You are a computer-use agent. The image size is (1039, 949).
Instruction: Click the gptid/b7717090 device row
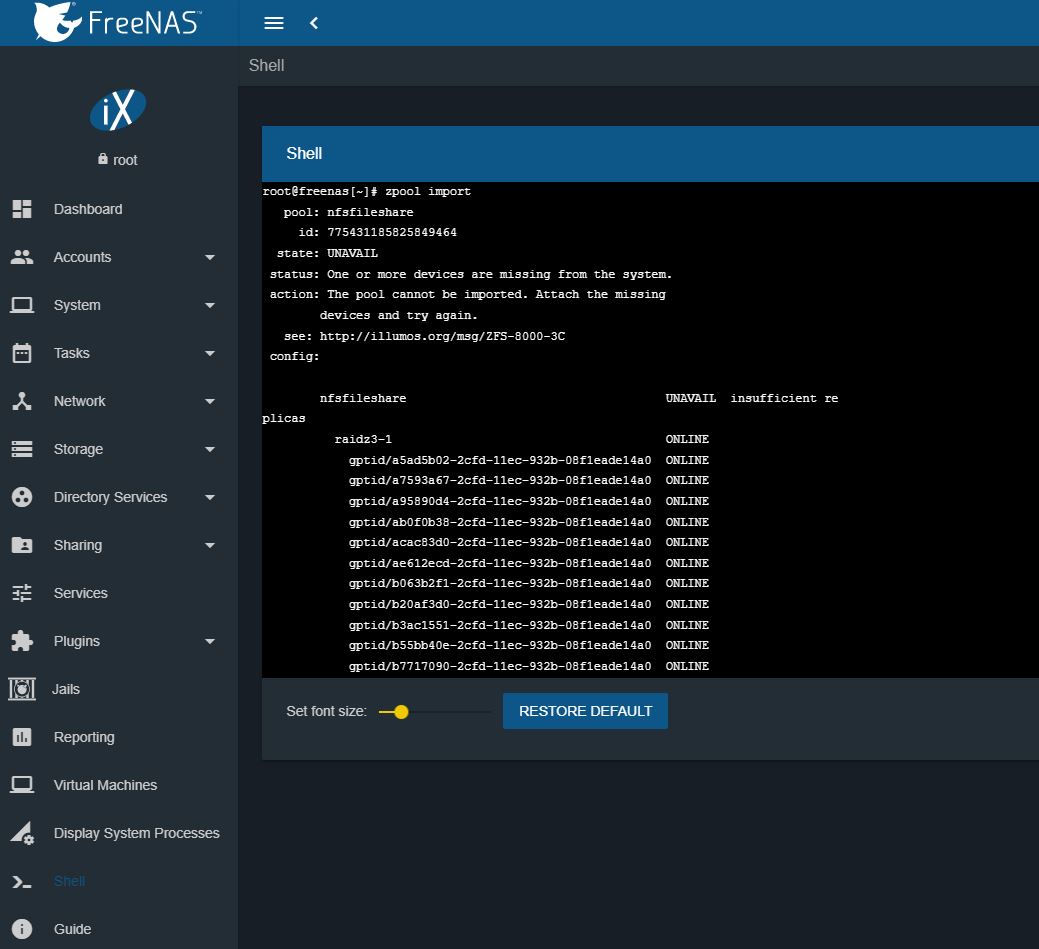[x=529, y=666]
